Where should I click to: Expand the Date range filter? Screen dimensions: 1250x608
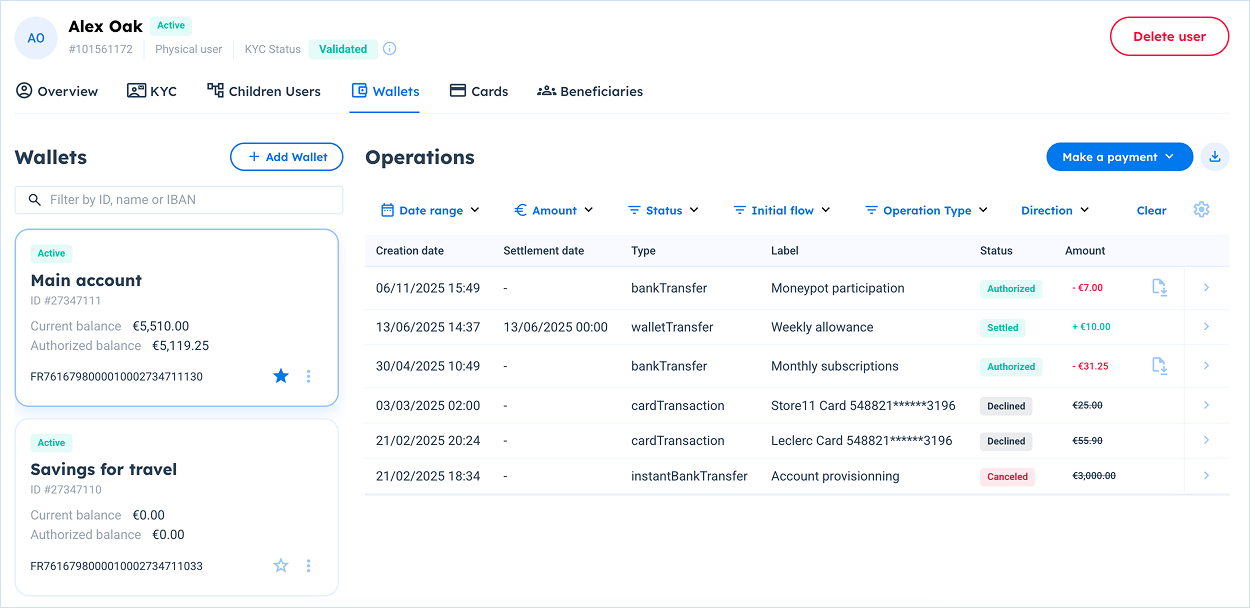point(430,211)
